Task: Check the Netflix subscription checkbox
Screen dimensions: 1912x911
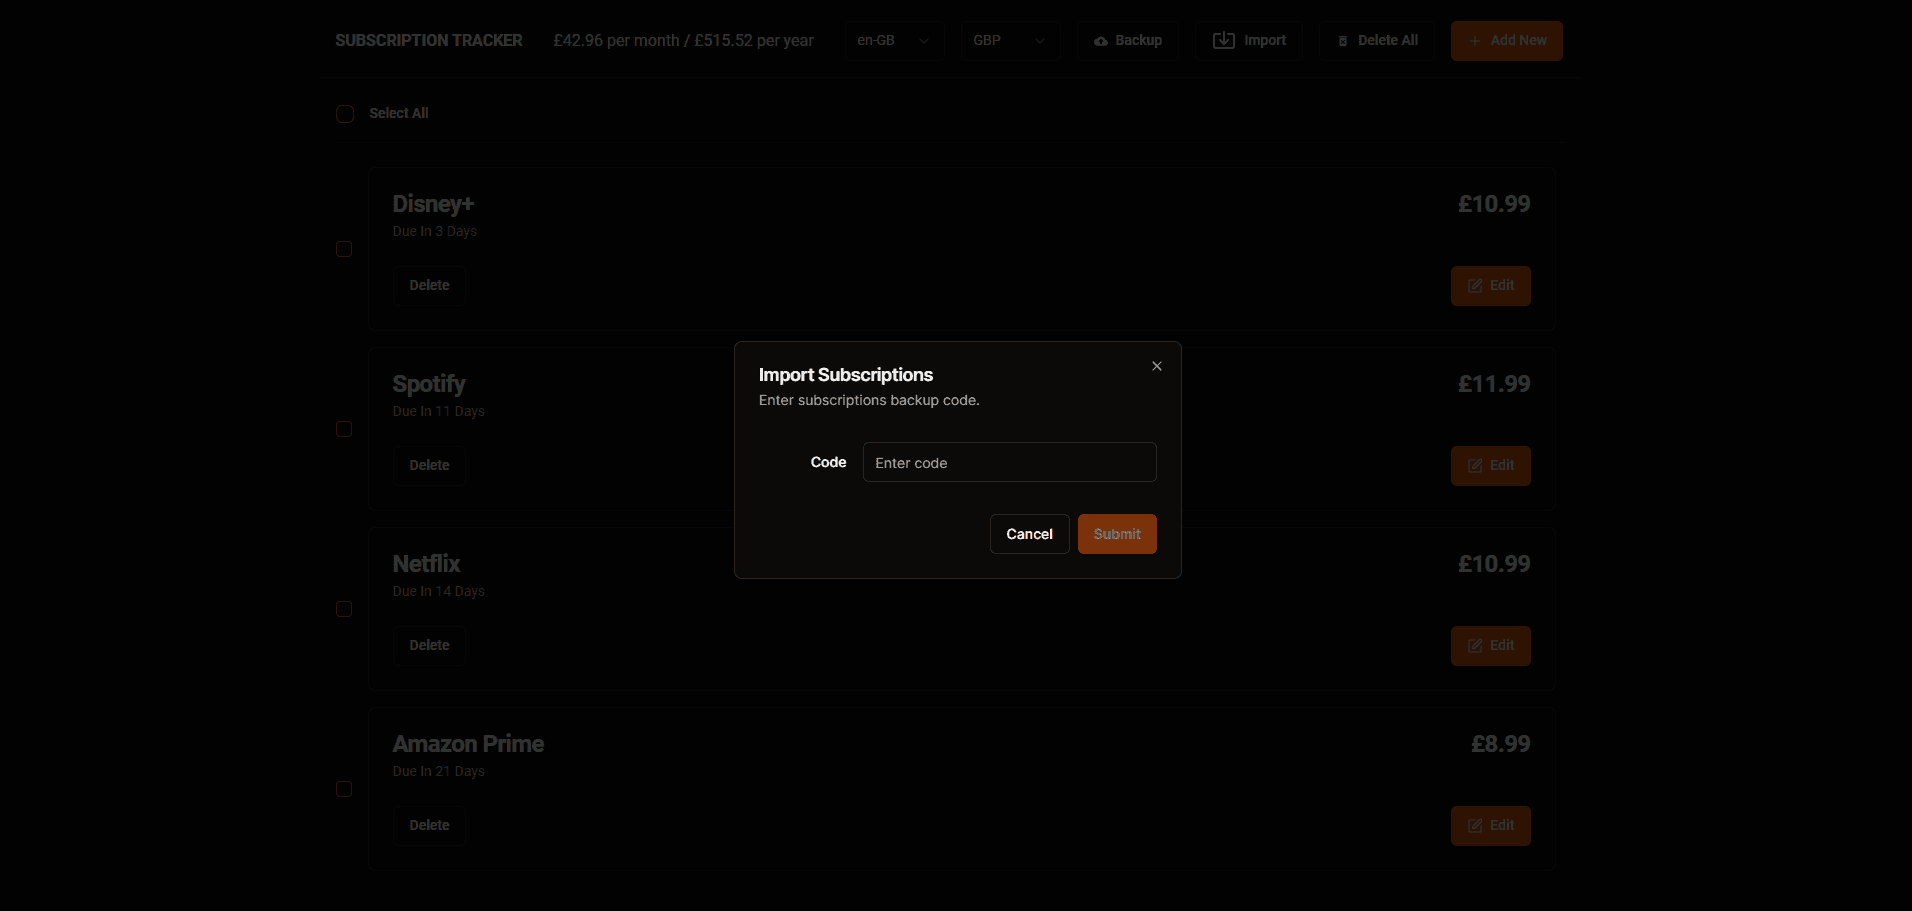Action: pyautogui.click(x=344, y=609)
